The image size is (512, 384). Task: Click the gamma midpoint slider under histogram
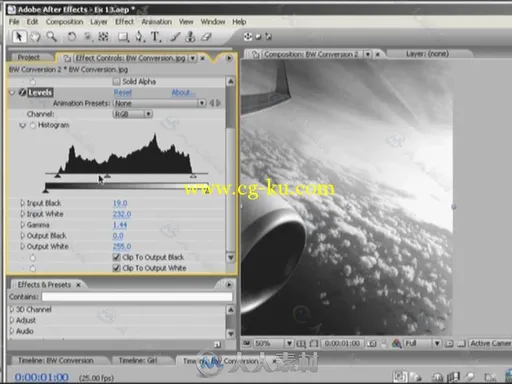[107, 175]
